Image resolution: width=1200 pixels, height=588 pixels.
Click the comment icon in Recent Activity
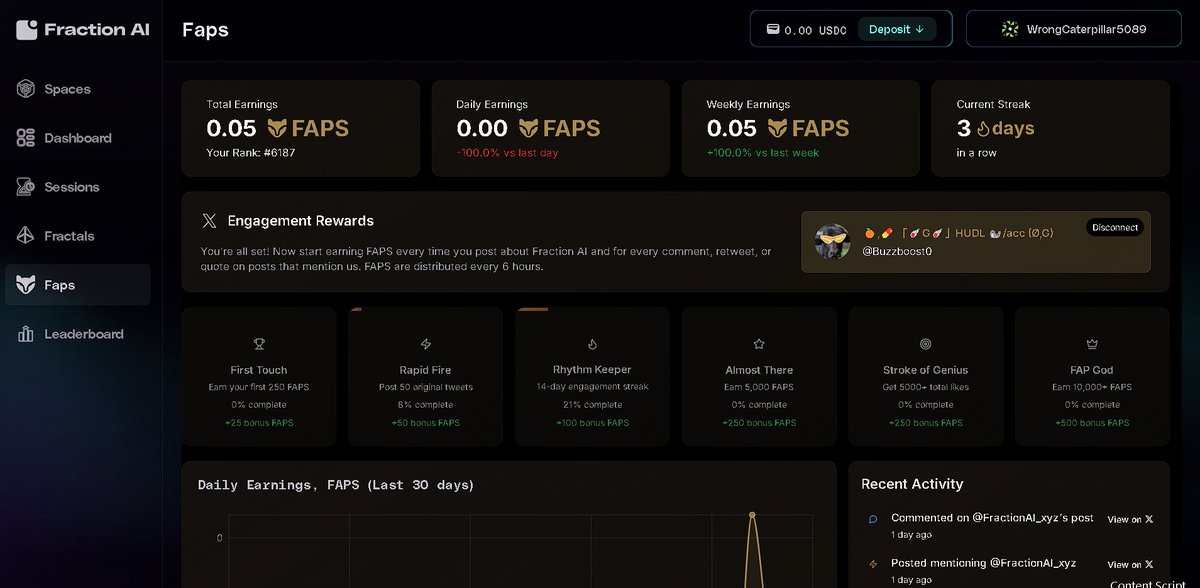[x=873, y=519]
